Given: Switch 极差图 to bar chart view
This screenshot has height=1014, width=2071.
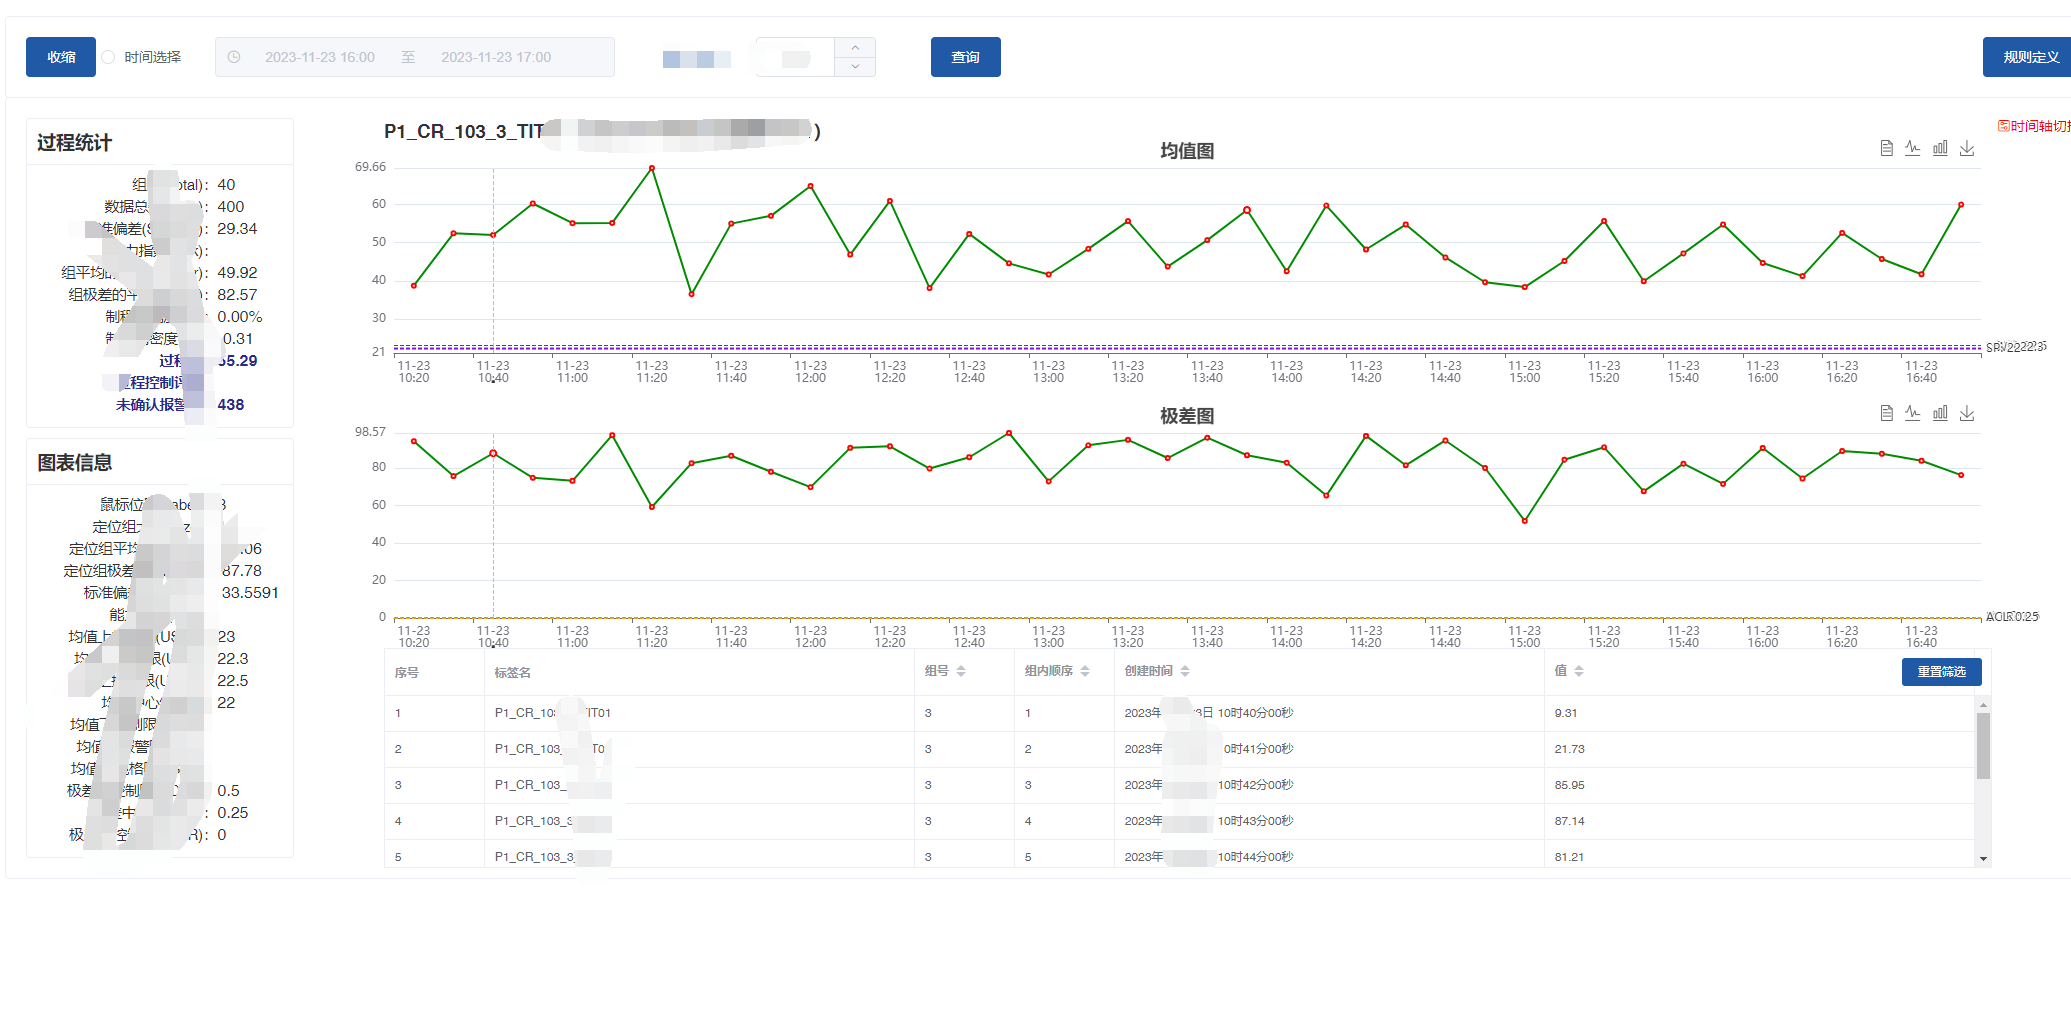Looking at the screenshot, I should coord(1940,413).
